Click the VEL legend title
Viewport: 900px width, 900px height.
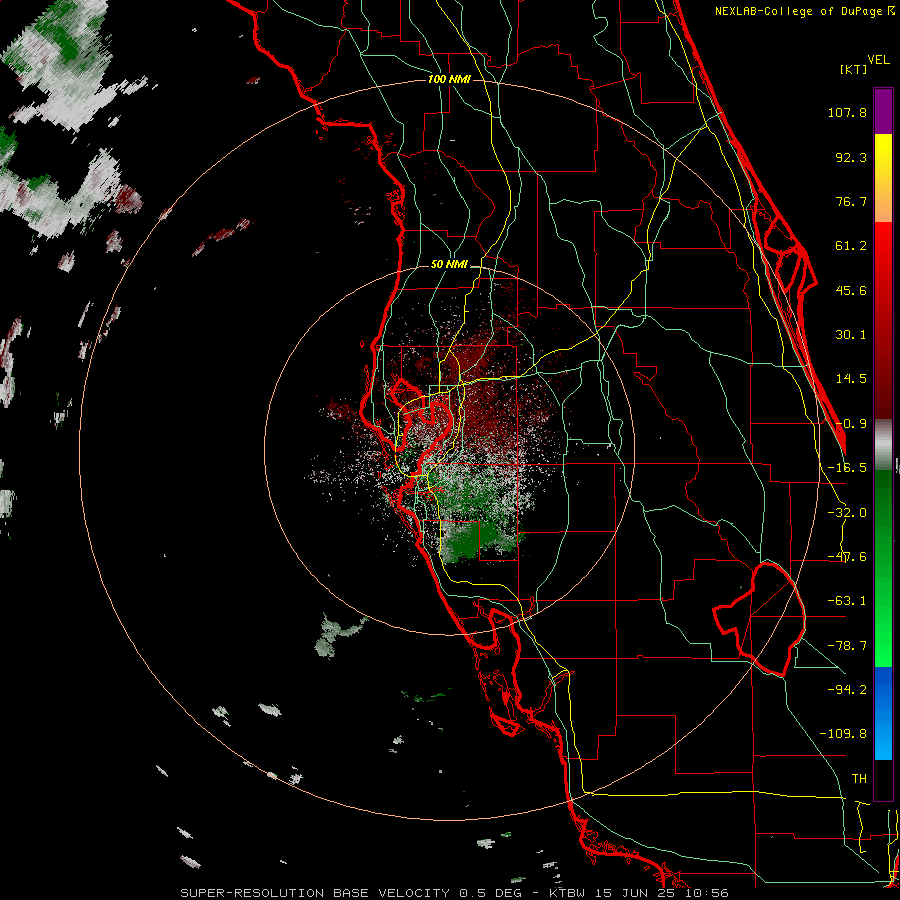click(x=878, y=59)
